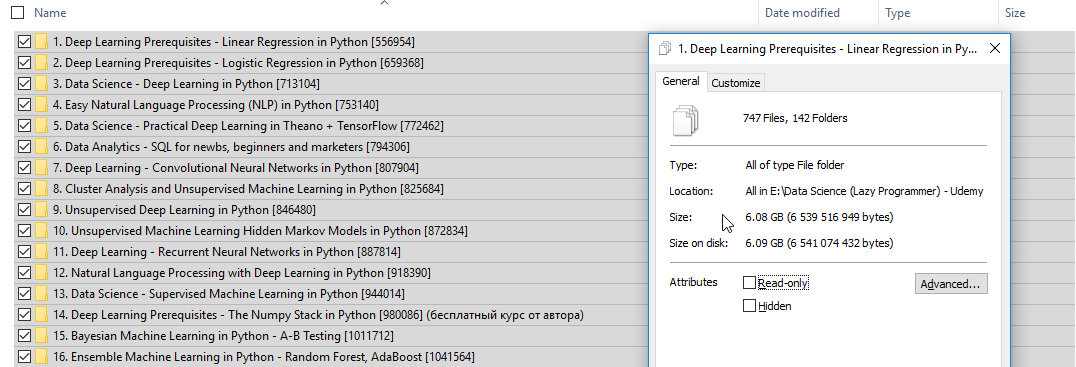Click the '747 Files, 142 Folders' summary text

(x=795, y=118)
